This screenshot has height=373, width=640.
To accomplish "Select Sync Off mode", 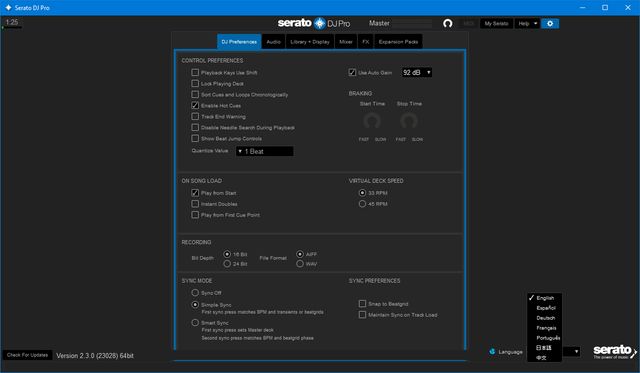I will [195, 293].
